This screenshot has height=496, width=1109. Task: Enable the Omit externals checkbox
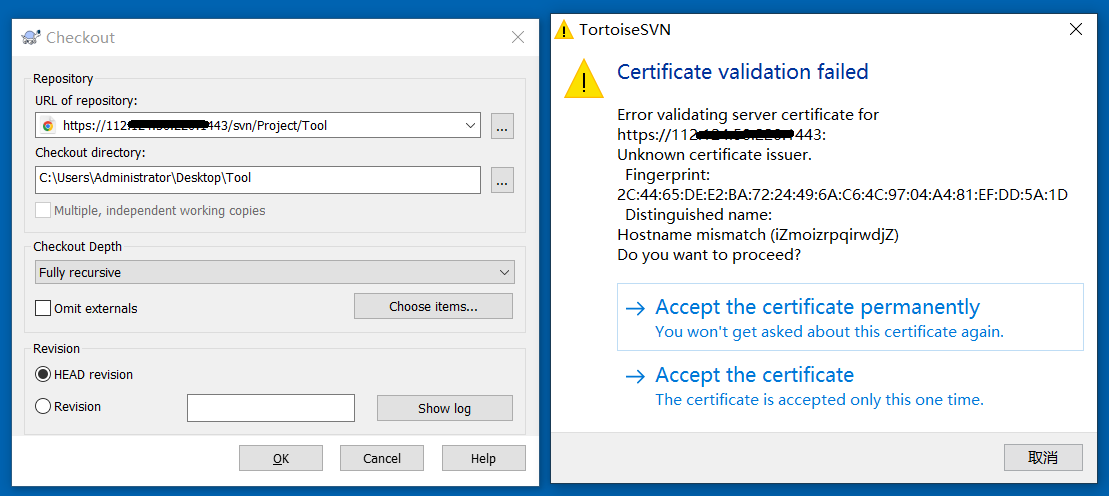43,308
